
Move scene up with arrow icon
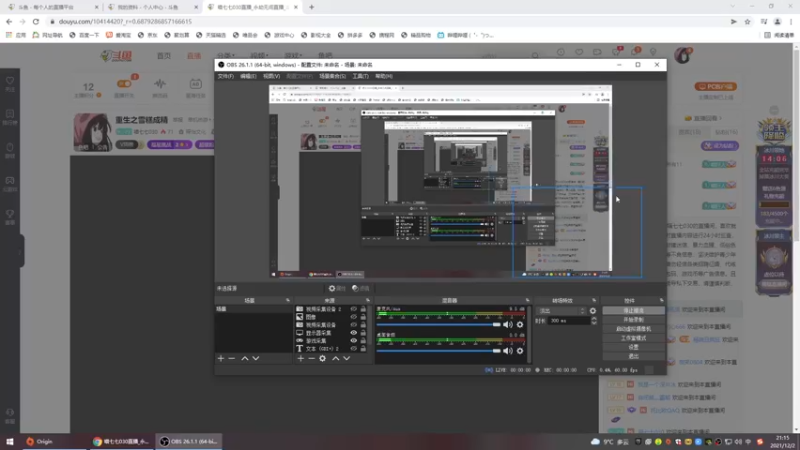pos(245,359)
